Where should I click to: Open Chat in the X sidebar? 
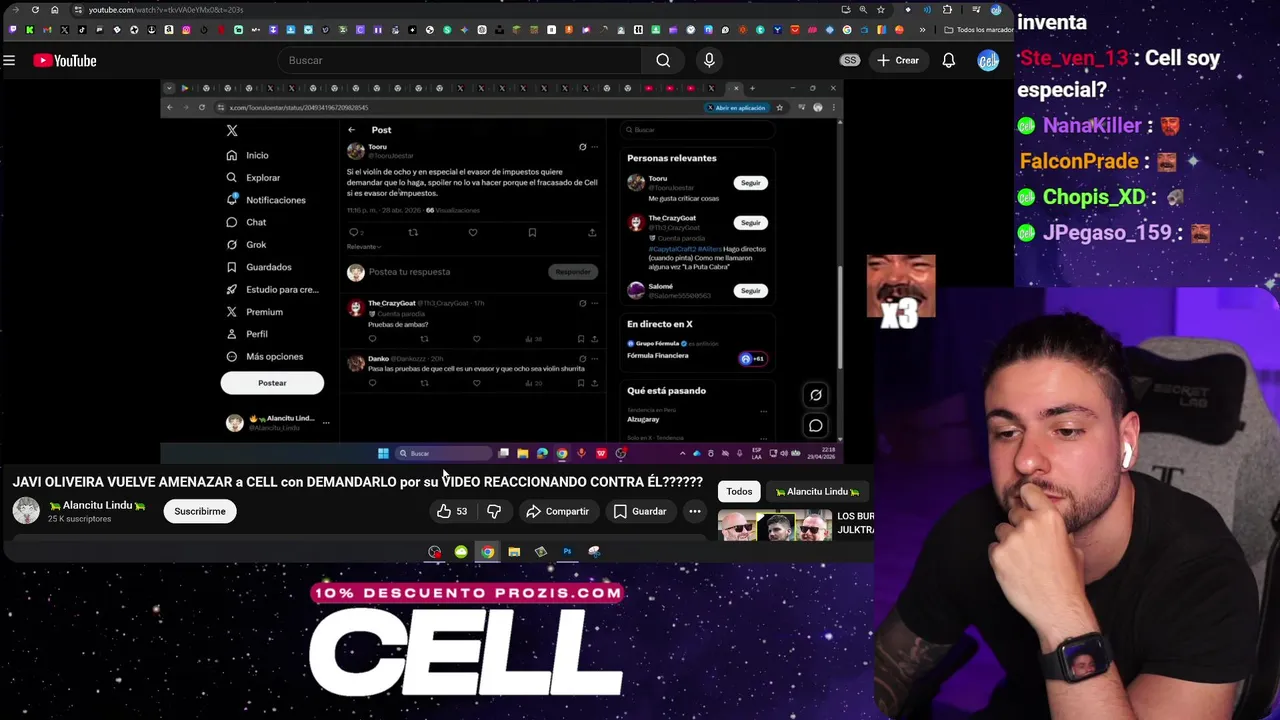tap(246, 222)
